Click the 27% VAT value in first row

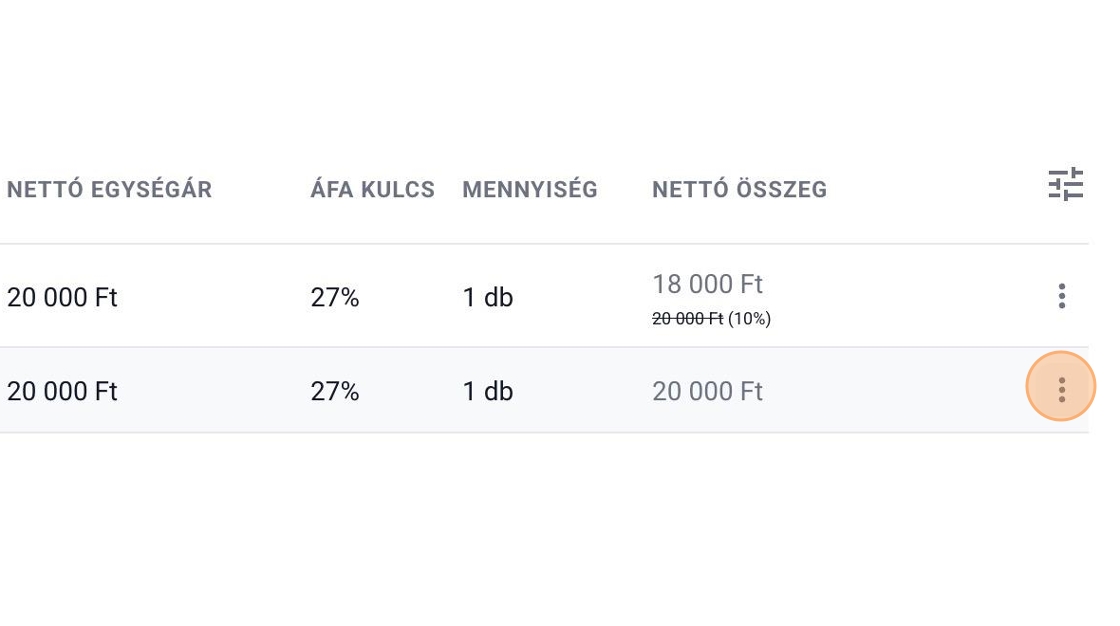tap(334, 298)
